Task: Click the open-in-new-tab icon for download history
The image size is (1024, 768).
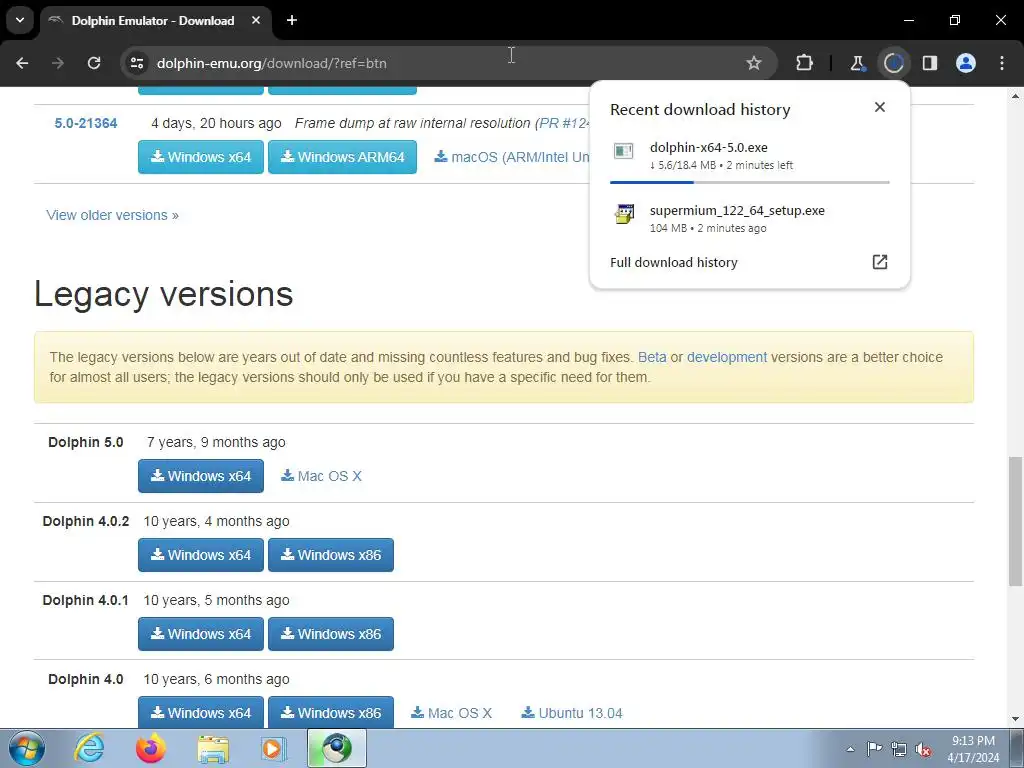Action: 880,262
